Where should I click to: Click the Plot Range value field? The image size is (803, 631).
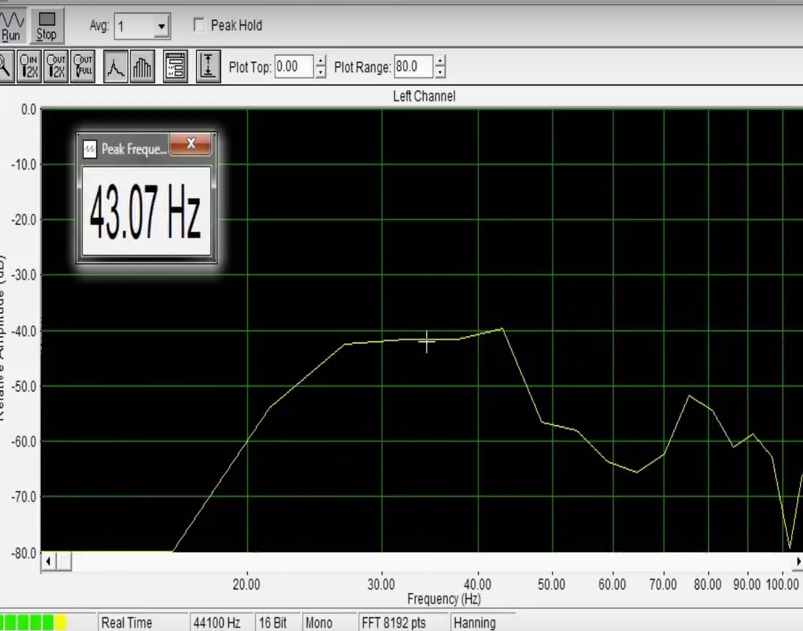point(414,67)
